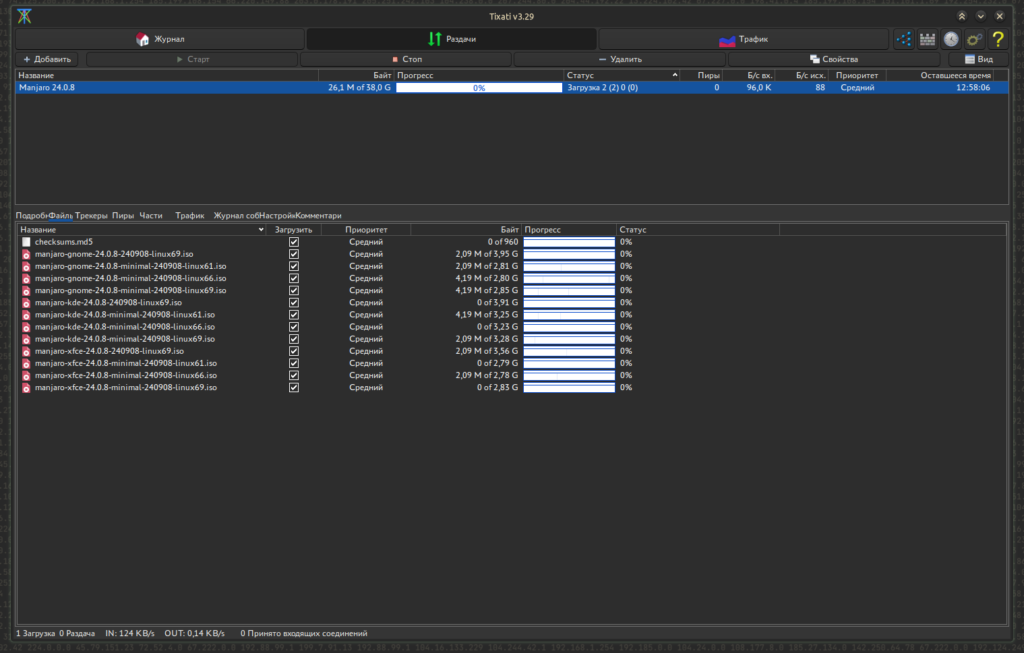Click the Статус column sort arrow

[675, 75]
